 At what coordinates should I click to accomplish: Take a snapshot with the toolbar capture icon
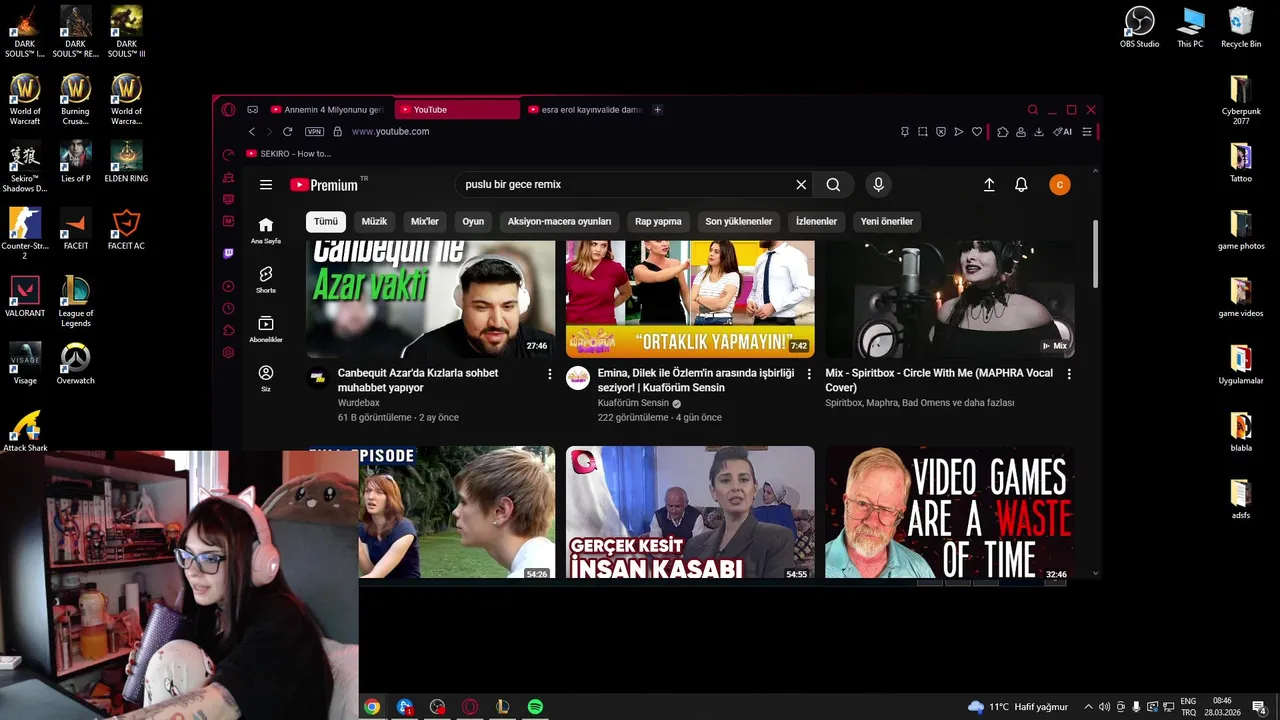pyautogui.click(x=923, y=132)
